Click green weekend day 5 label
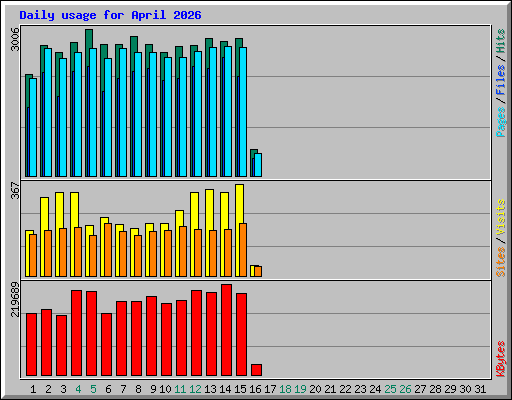Viewport: 512px width, 400px height. click(x=93, y=389)
